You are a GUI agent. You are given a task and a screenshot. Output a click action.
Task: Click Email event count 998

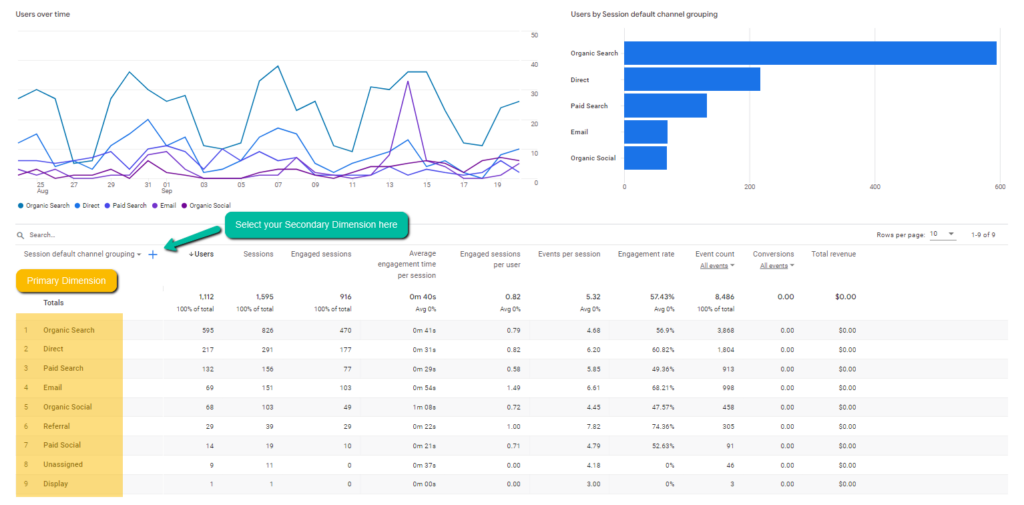(x=729, y=387)
